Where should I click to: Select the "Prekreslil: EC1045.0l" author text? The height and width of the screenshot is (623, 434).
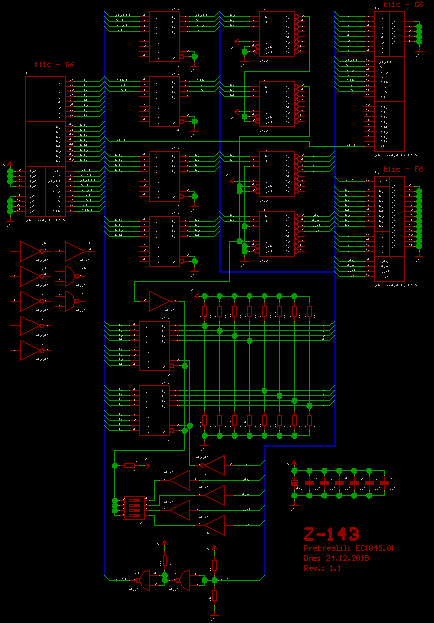point(349,548)
